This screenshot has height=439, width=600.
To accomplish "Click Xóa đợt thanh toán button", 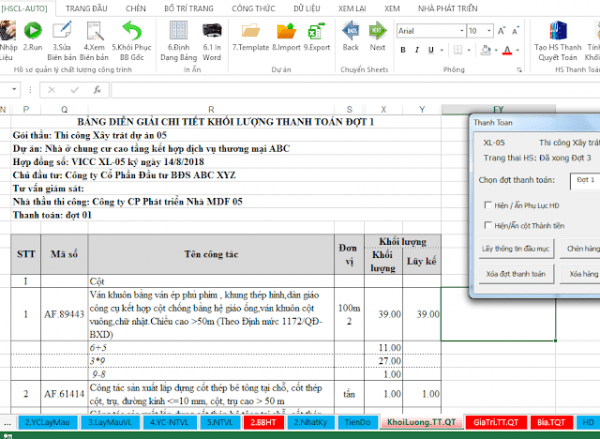I will coord(514,272).
